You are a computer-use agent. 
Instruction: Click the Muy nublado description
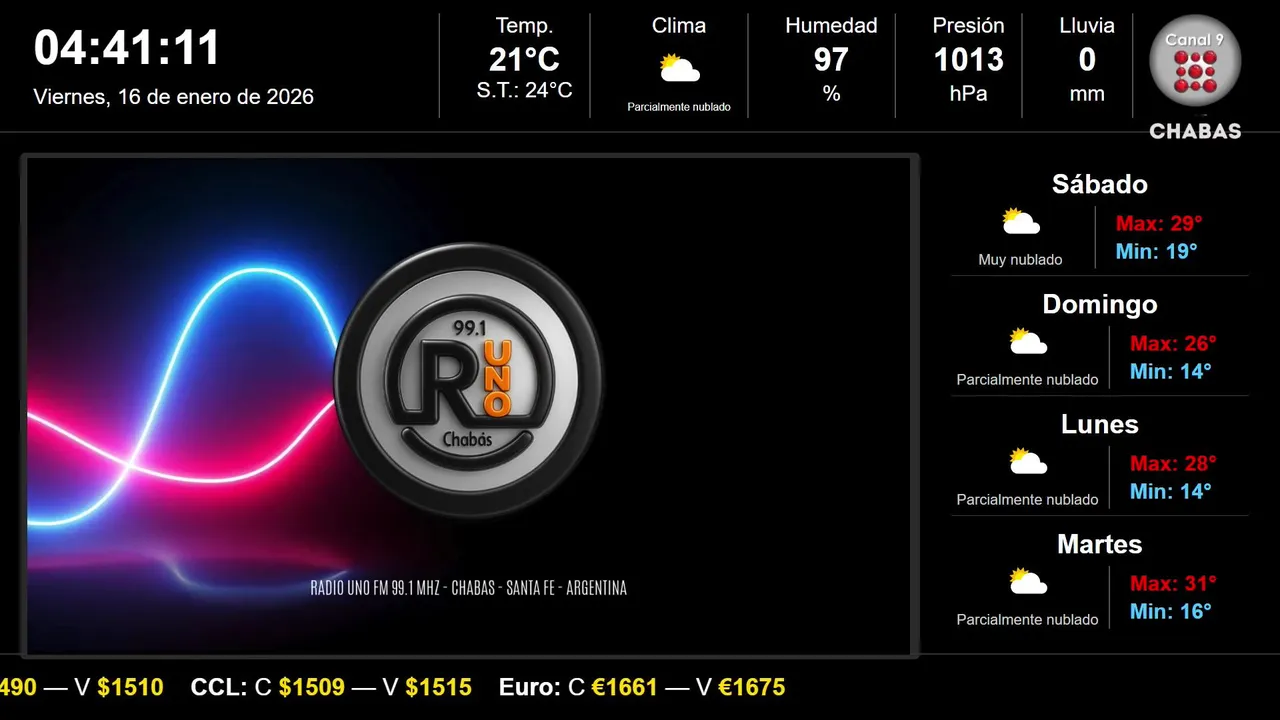pyautogui.click(x=1020, y=260)
